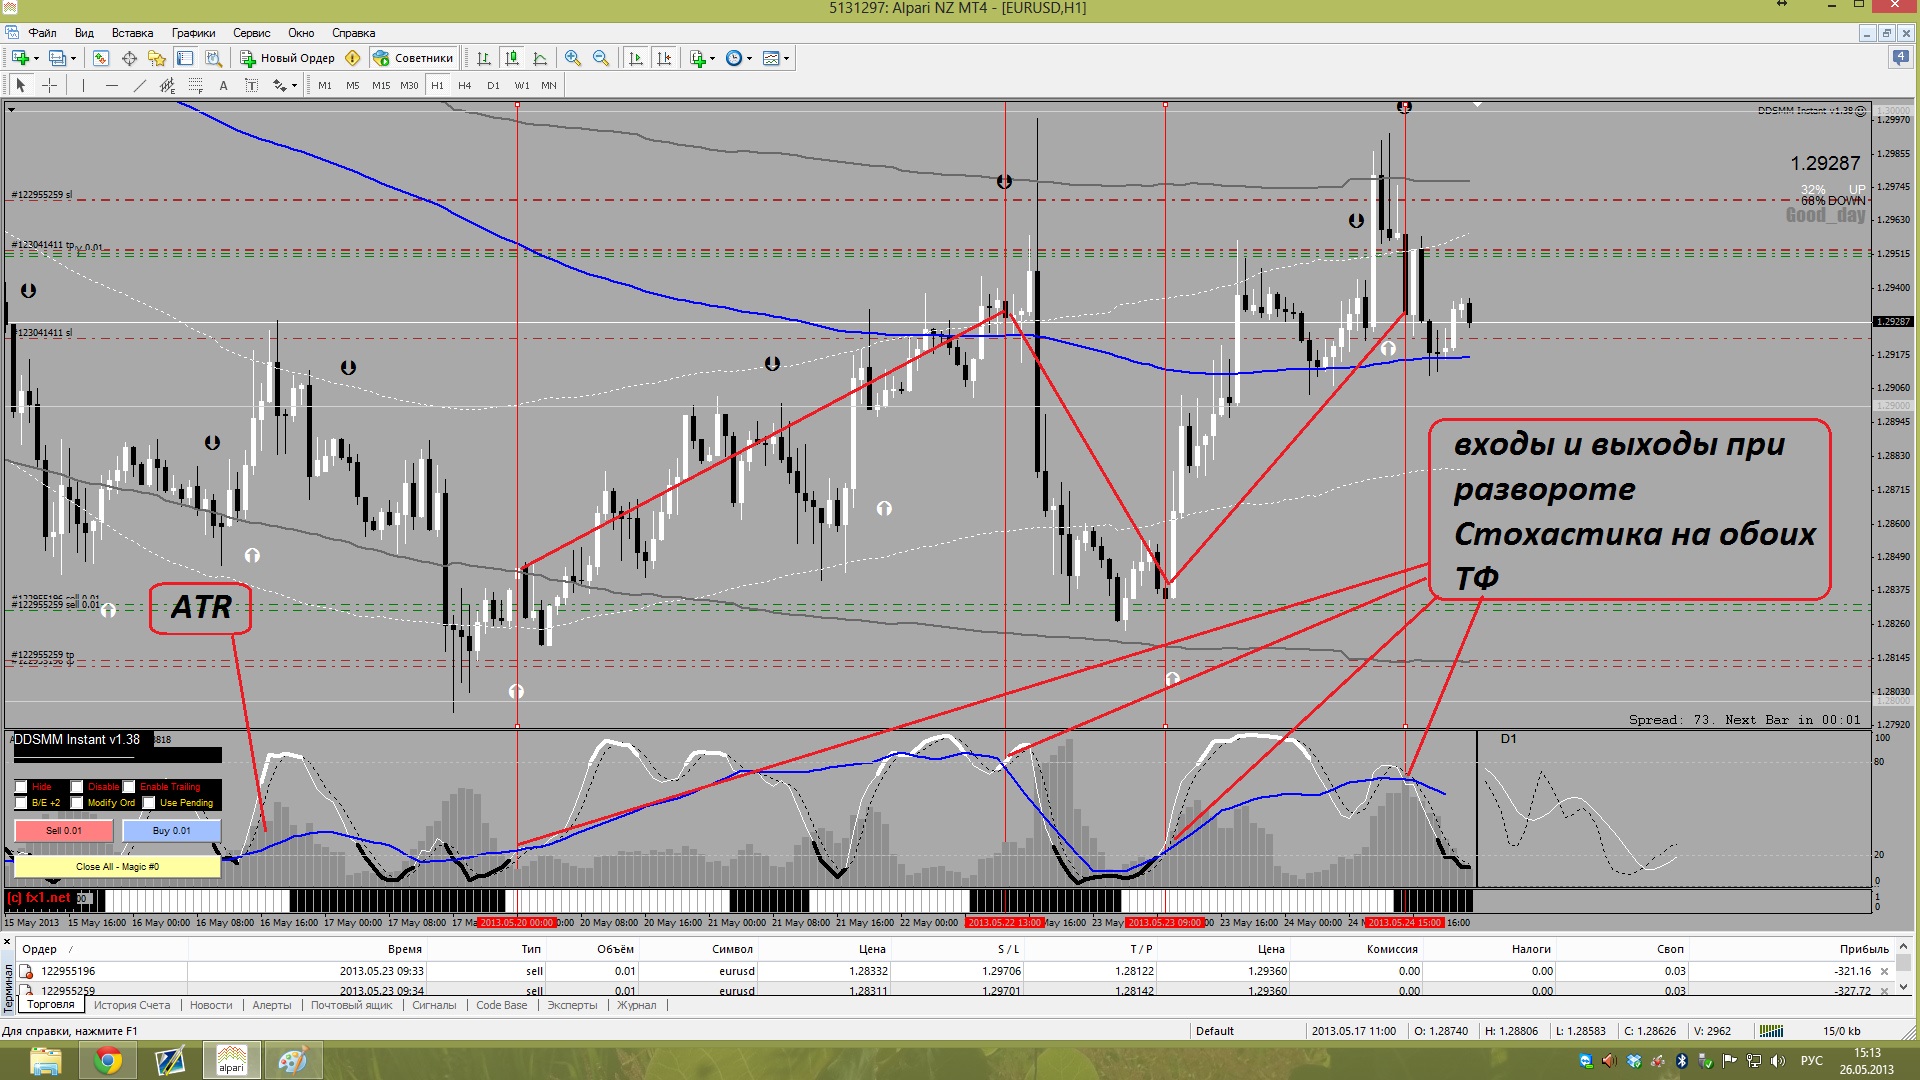Screen dimensions: 1920x1080
Task: Toggle chart auto scroll
Action: (x=636, y=58)
